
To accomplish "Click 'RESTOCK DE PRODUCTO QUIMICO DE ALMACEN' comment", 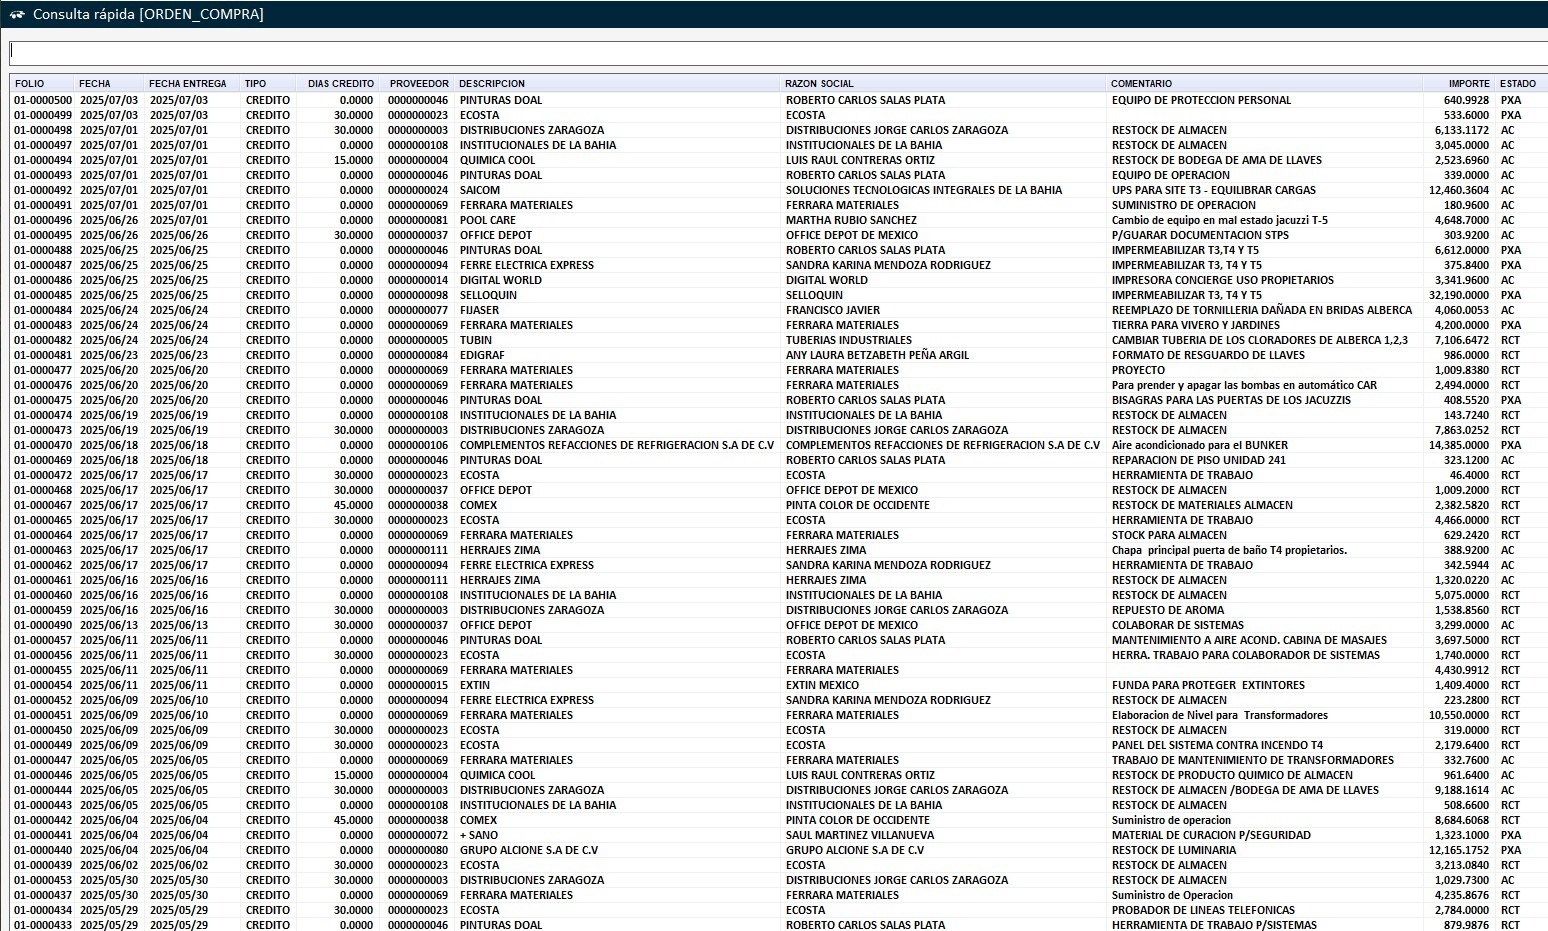I will pyautogui.click(x=1232, y=775).
